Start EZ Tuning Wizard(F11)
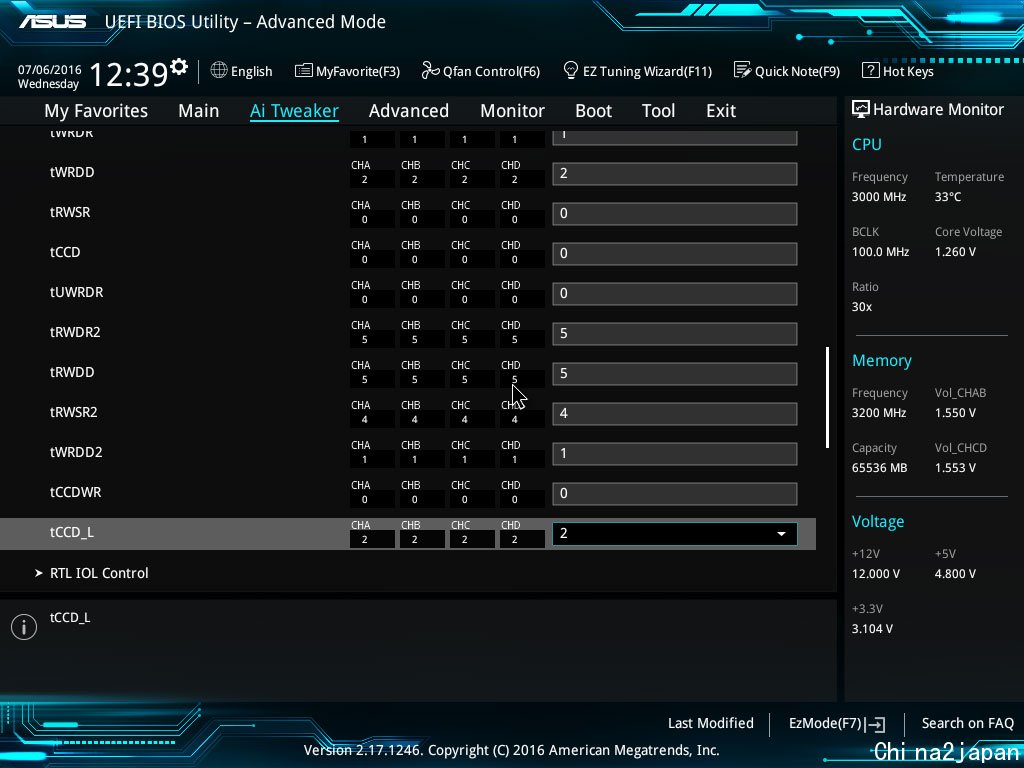 (x=647, y=71)
